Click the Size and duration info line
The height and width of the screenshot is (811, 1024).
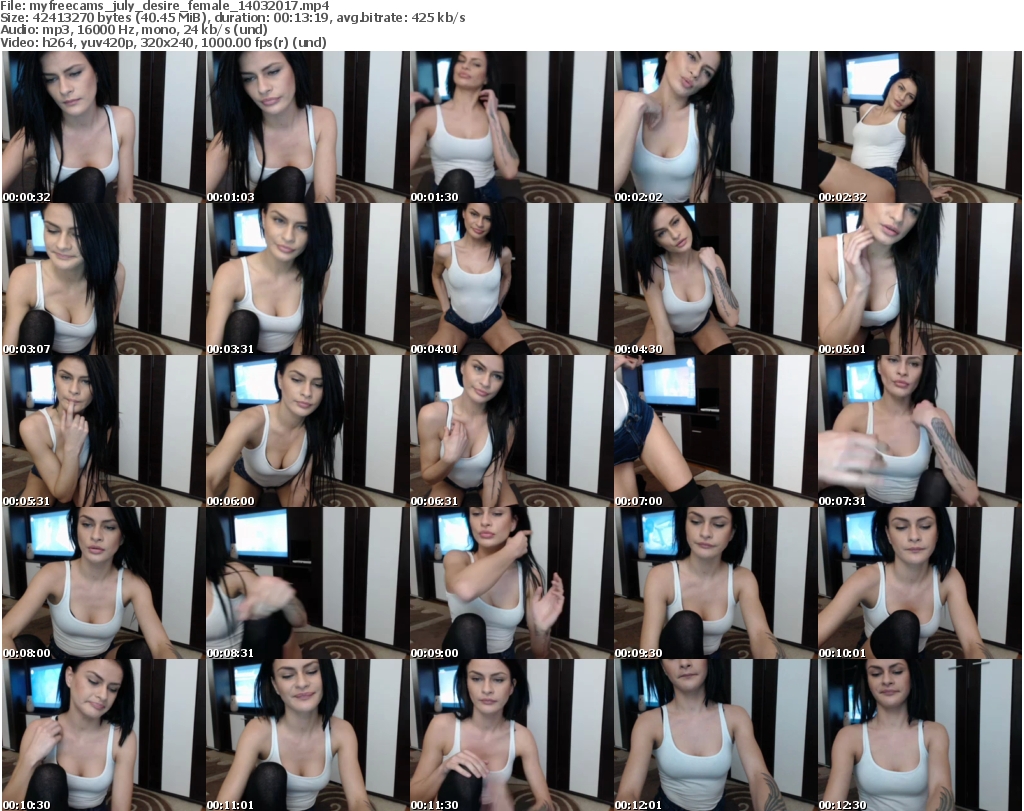coord(232,18)
